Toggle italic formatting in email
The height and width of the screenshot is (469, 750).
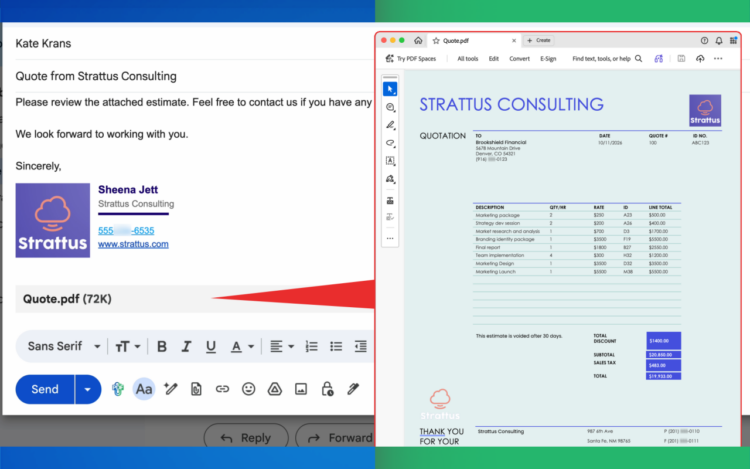pyautogui.click(x=186, y=347)
